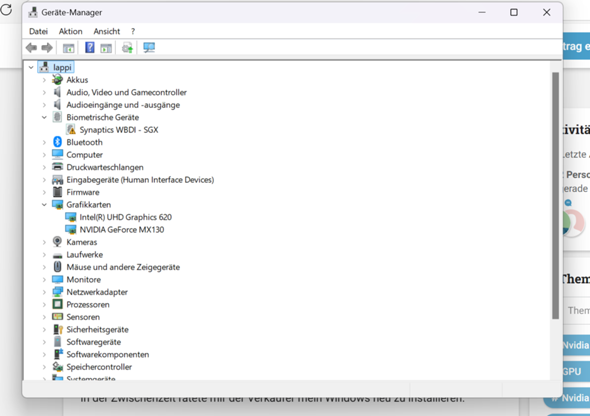This screenshot has height=416, width=590.
Task: Click the Intel(R) UHD Graphics 620 icon
Action: pyautogui.click(x=71, y=217)
